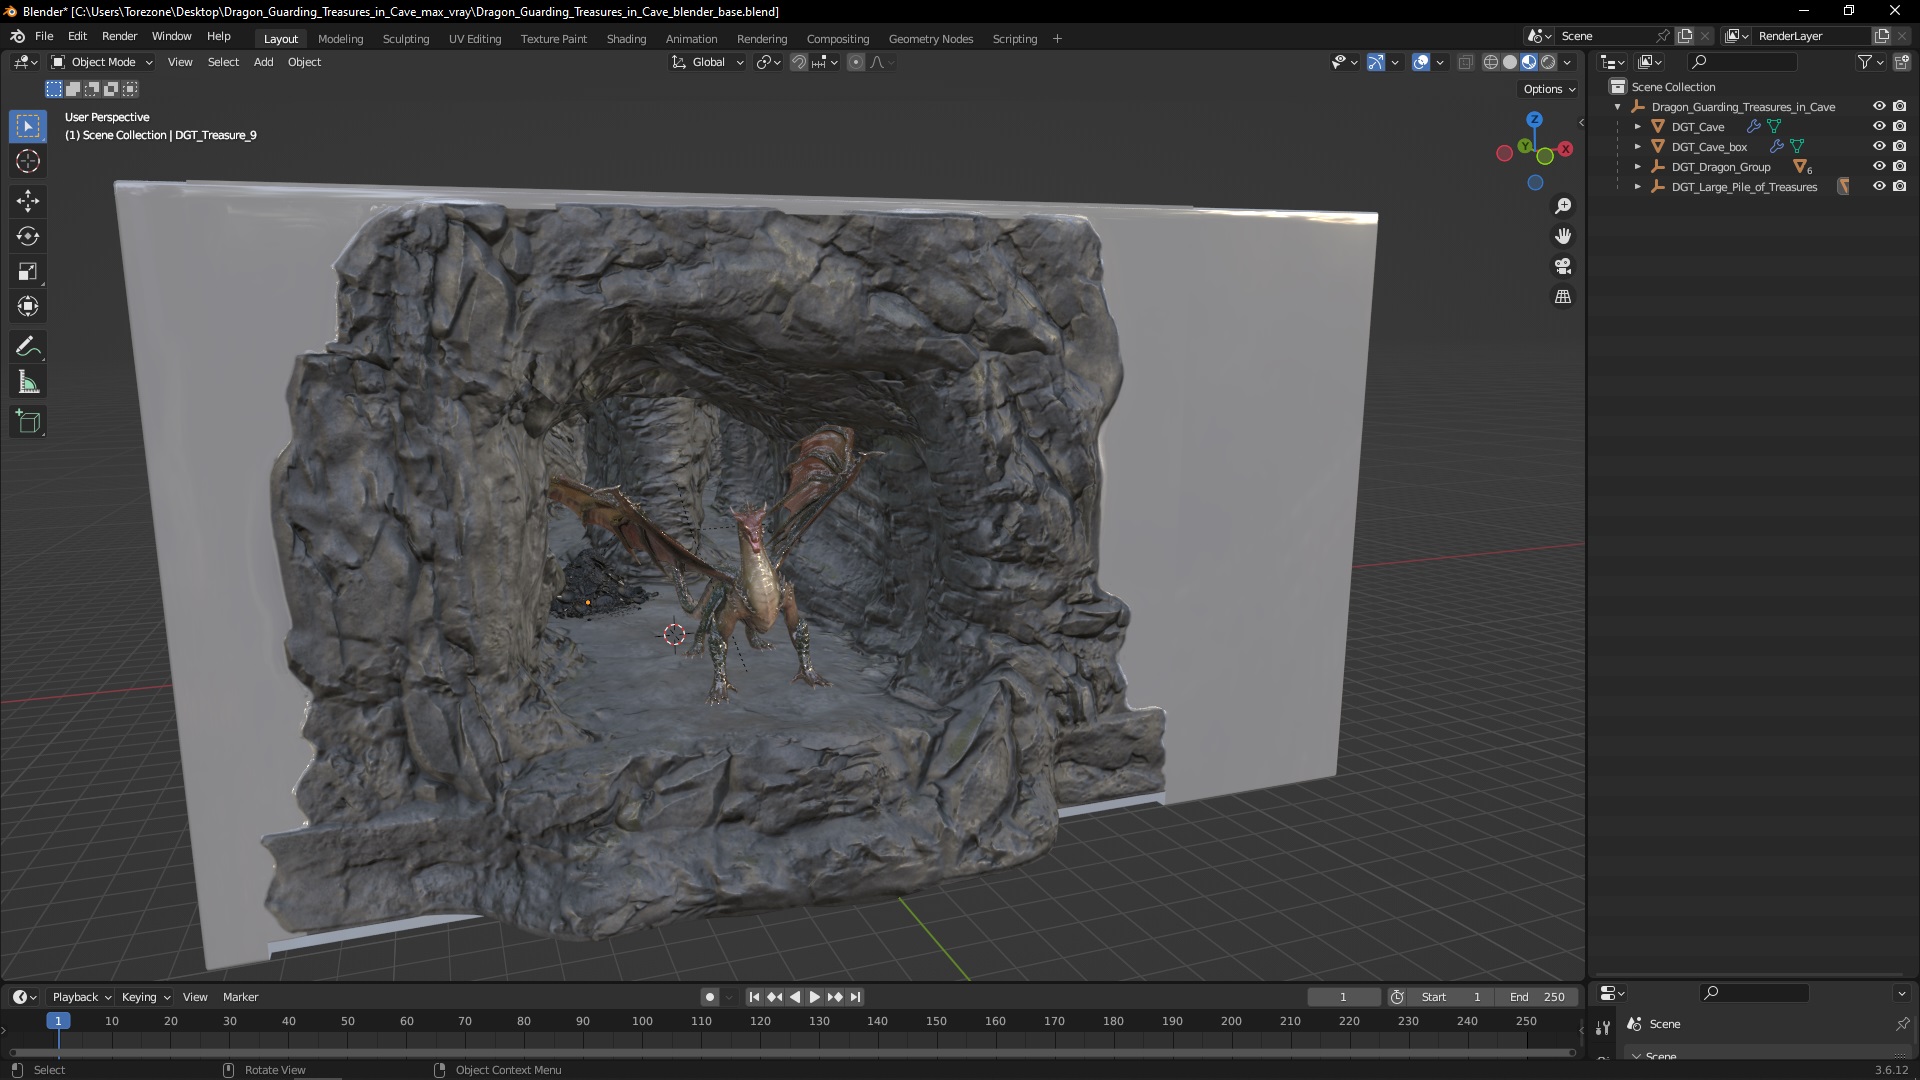Screen dimensions: 1920x1080
Task: Expand the DGT_Cave_box tree item
Action: (x=1637, y=147)
